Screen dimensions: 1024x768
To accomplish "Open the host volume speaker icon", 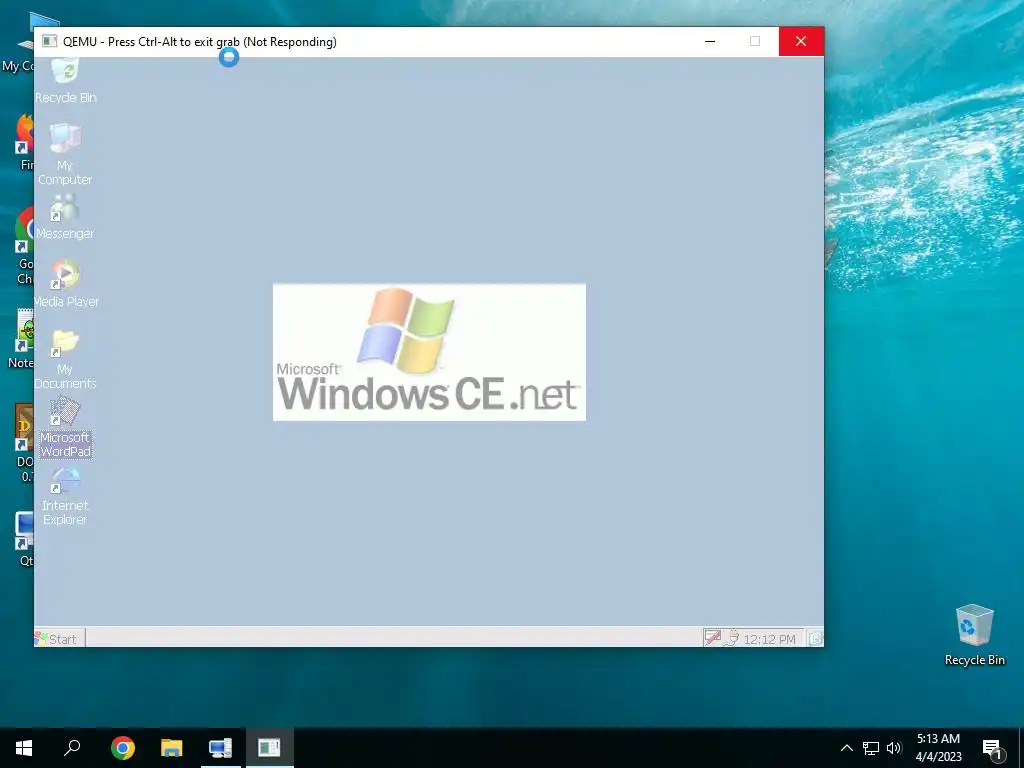I will [x=894, y=748].
